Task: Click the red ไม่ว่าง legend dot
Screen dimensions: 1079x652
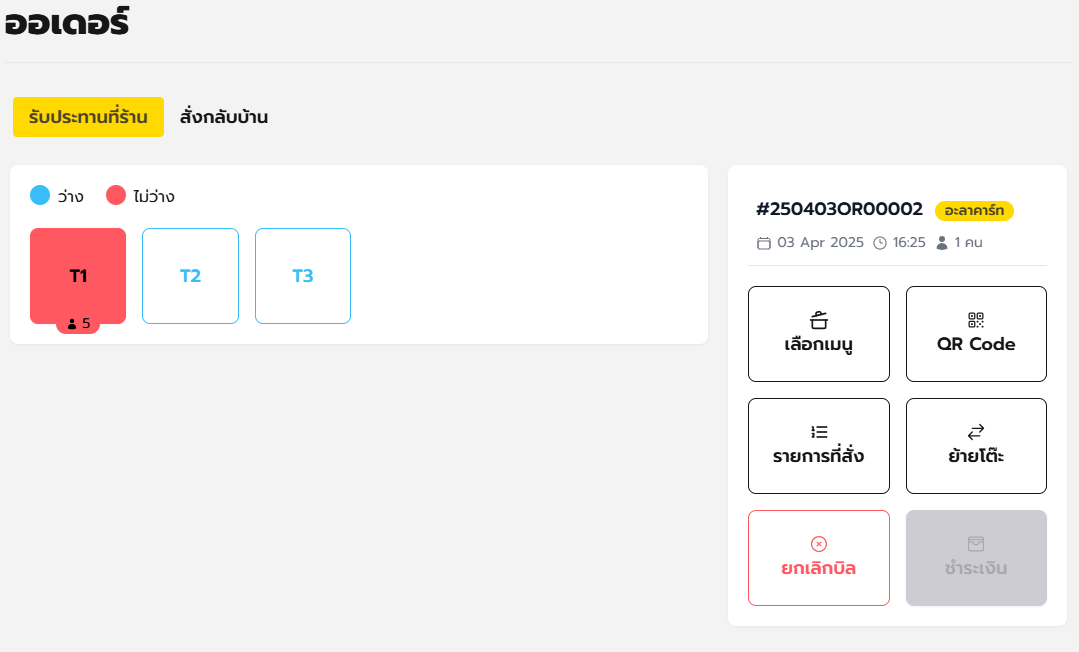Action: click(x=116, y=196)
